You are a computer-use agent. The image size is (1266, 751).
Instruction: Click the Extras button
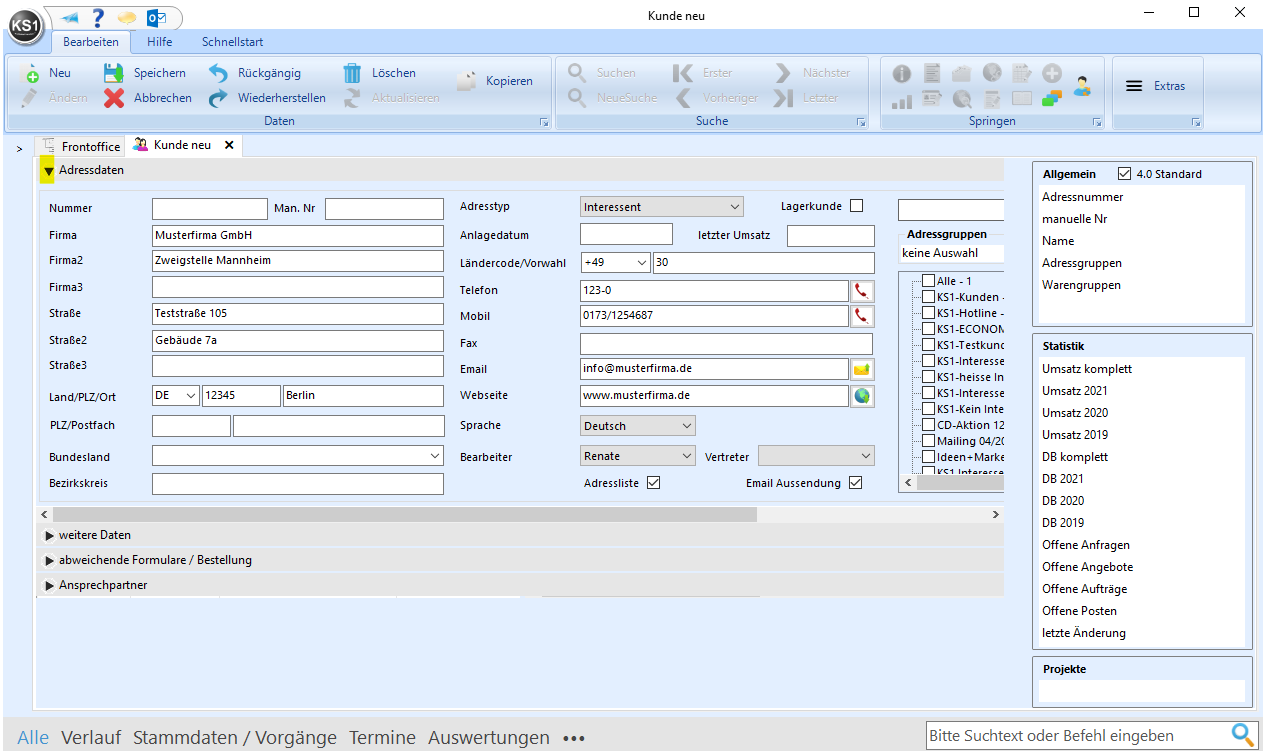tap(1156, 86)
